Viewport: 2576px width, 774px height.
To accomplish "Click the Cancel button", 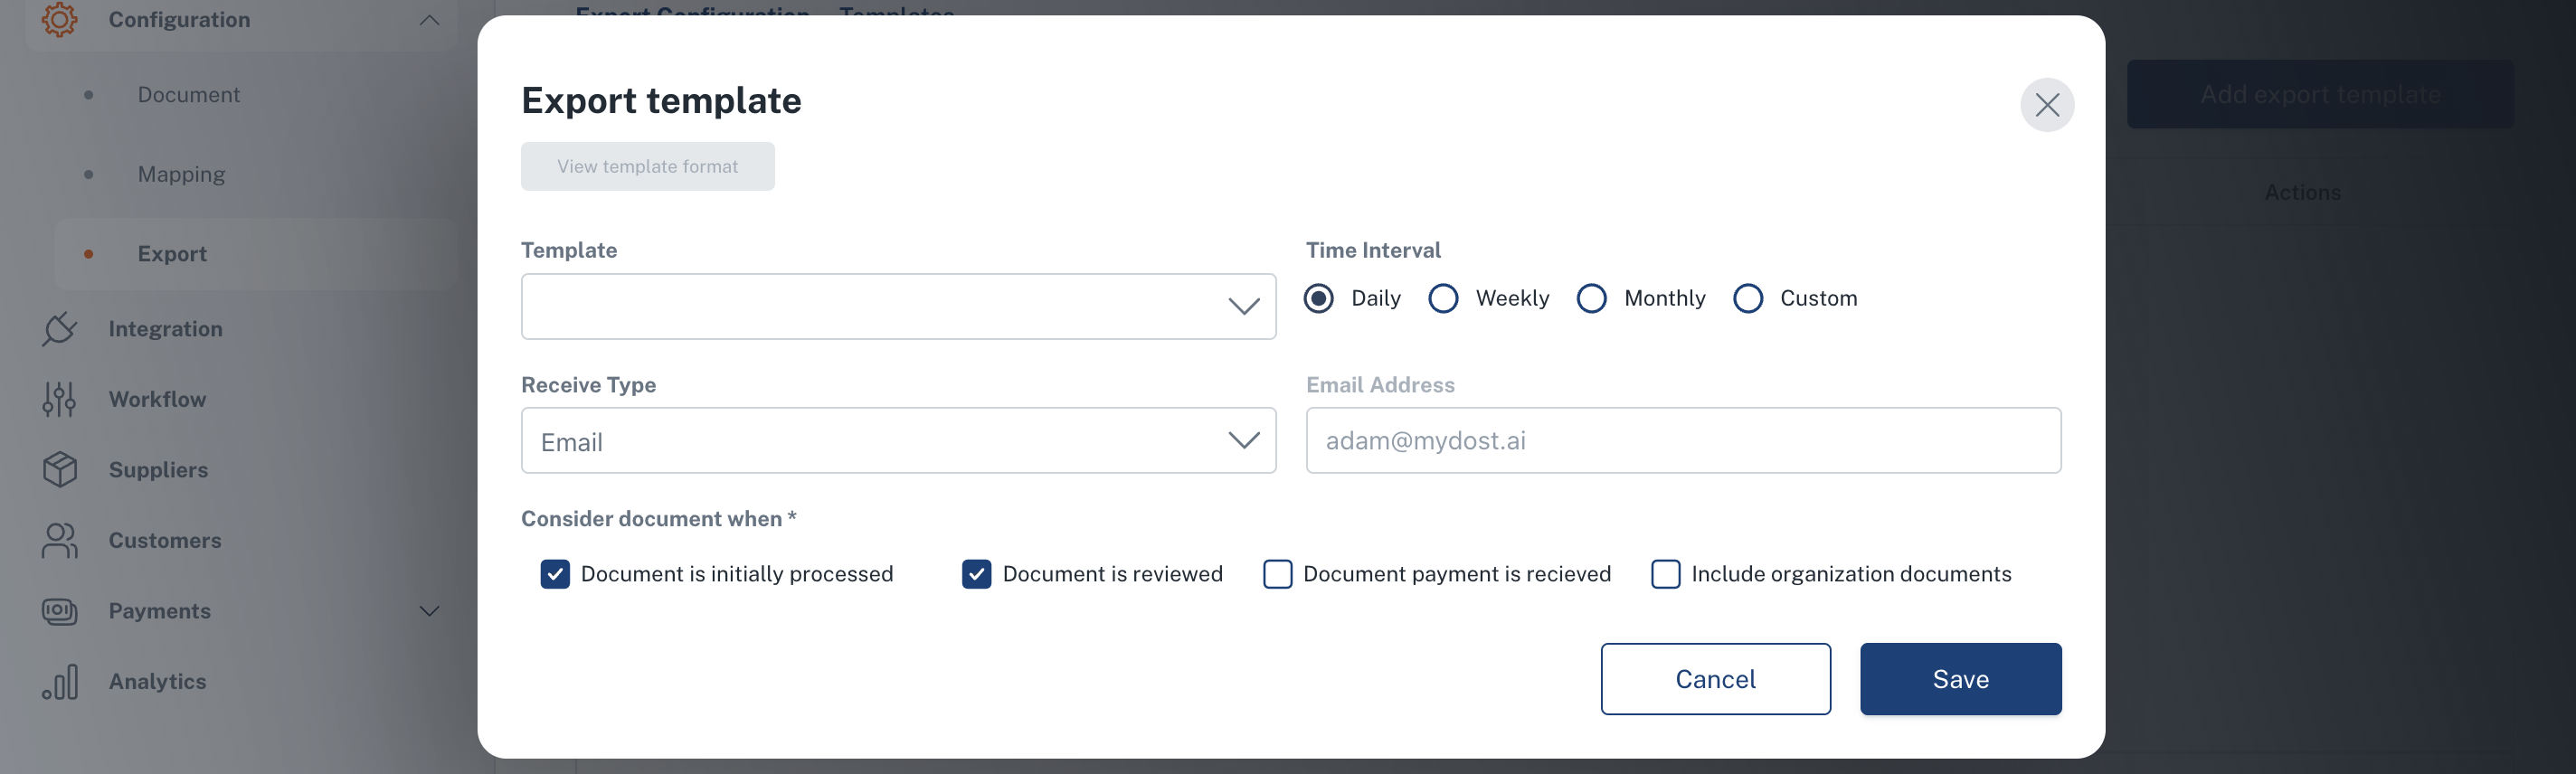I will [1715, 679].
